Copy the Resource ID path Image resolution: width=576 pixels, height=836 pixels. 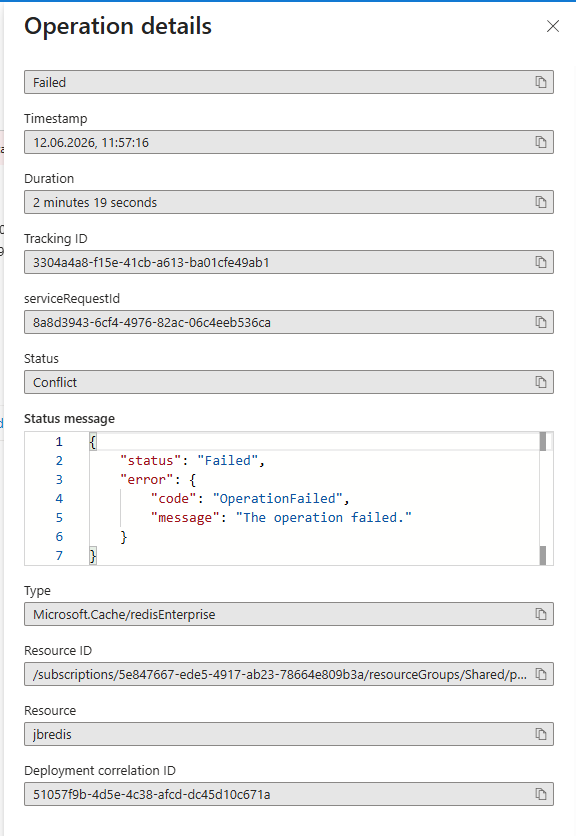541,674
